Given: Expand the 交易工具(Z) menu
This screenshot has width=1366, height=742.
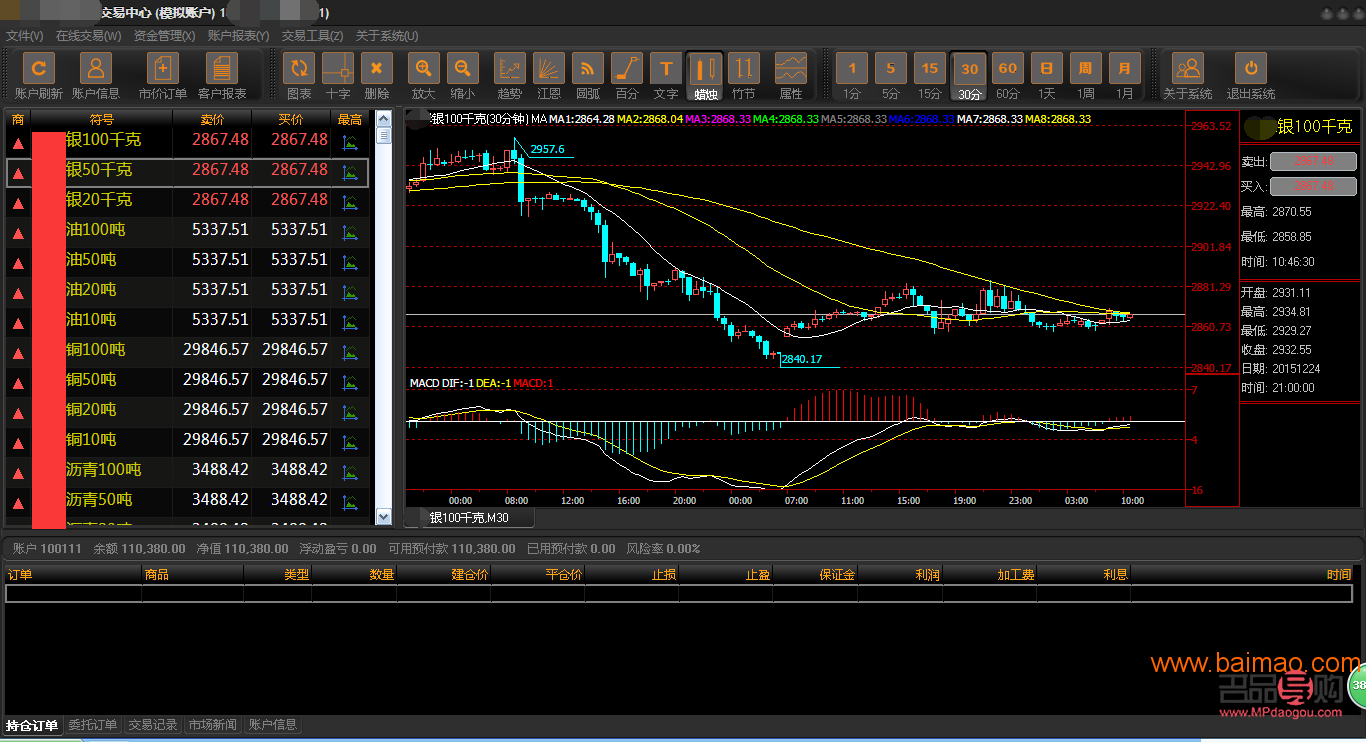Looking at the screenshot, I should pyautogui.click(x=312, y=36).
